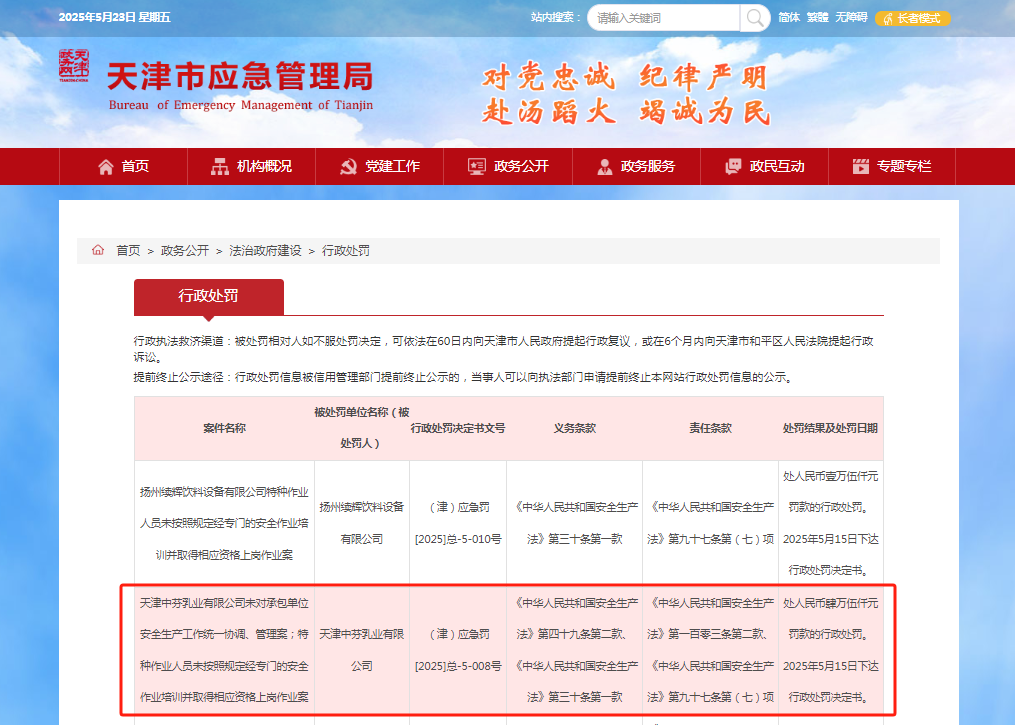
Task: Go to 政务公开 in the breadcrumb
Action: click(184, 251)
